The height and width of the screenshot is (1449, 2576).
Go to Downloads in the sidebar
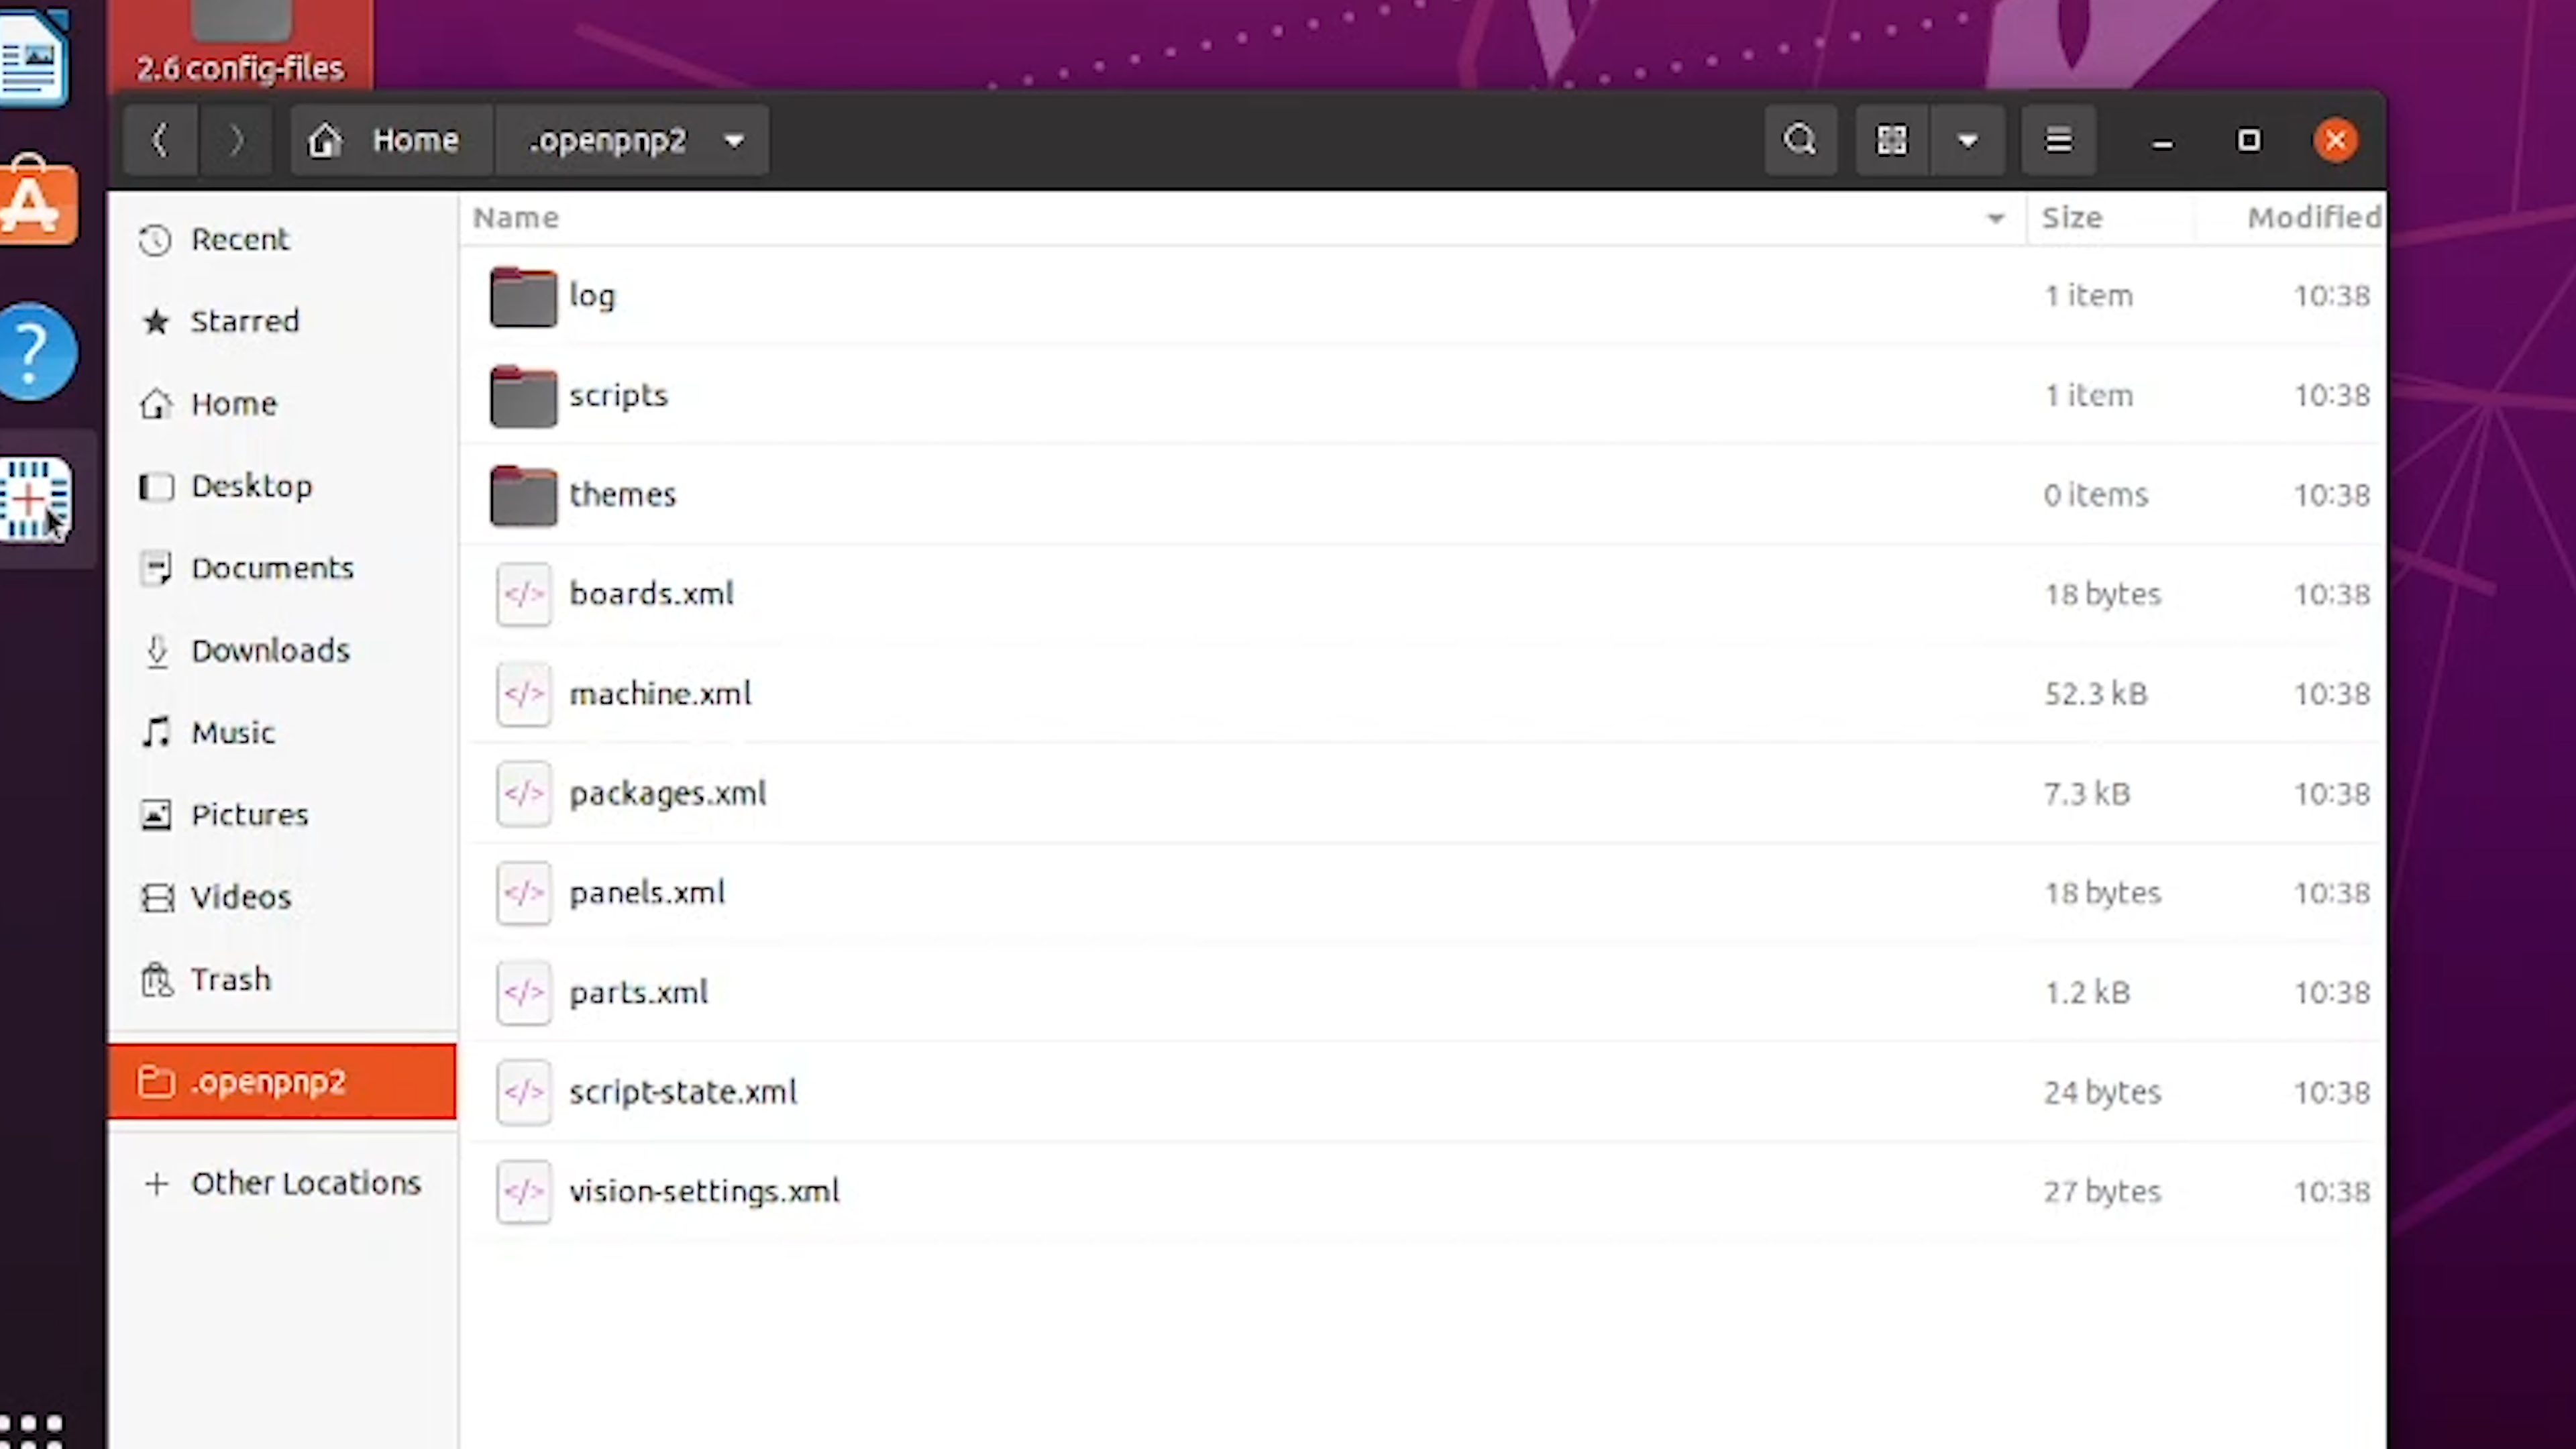pyautogui.click(x=270, y=651)
